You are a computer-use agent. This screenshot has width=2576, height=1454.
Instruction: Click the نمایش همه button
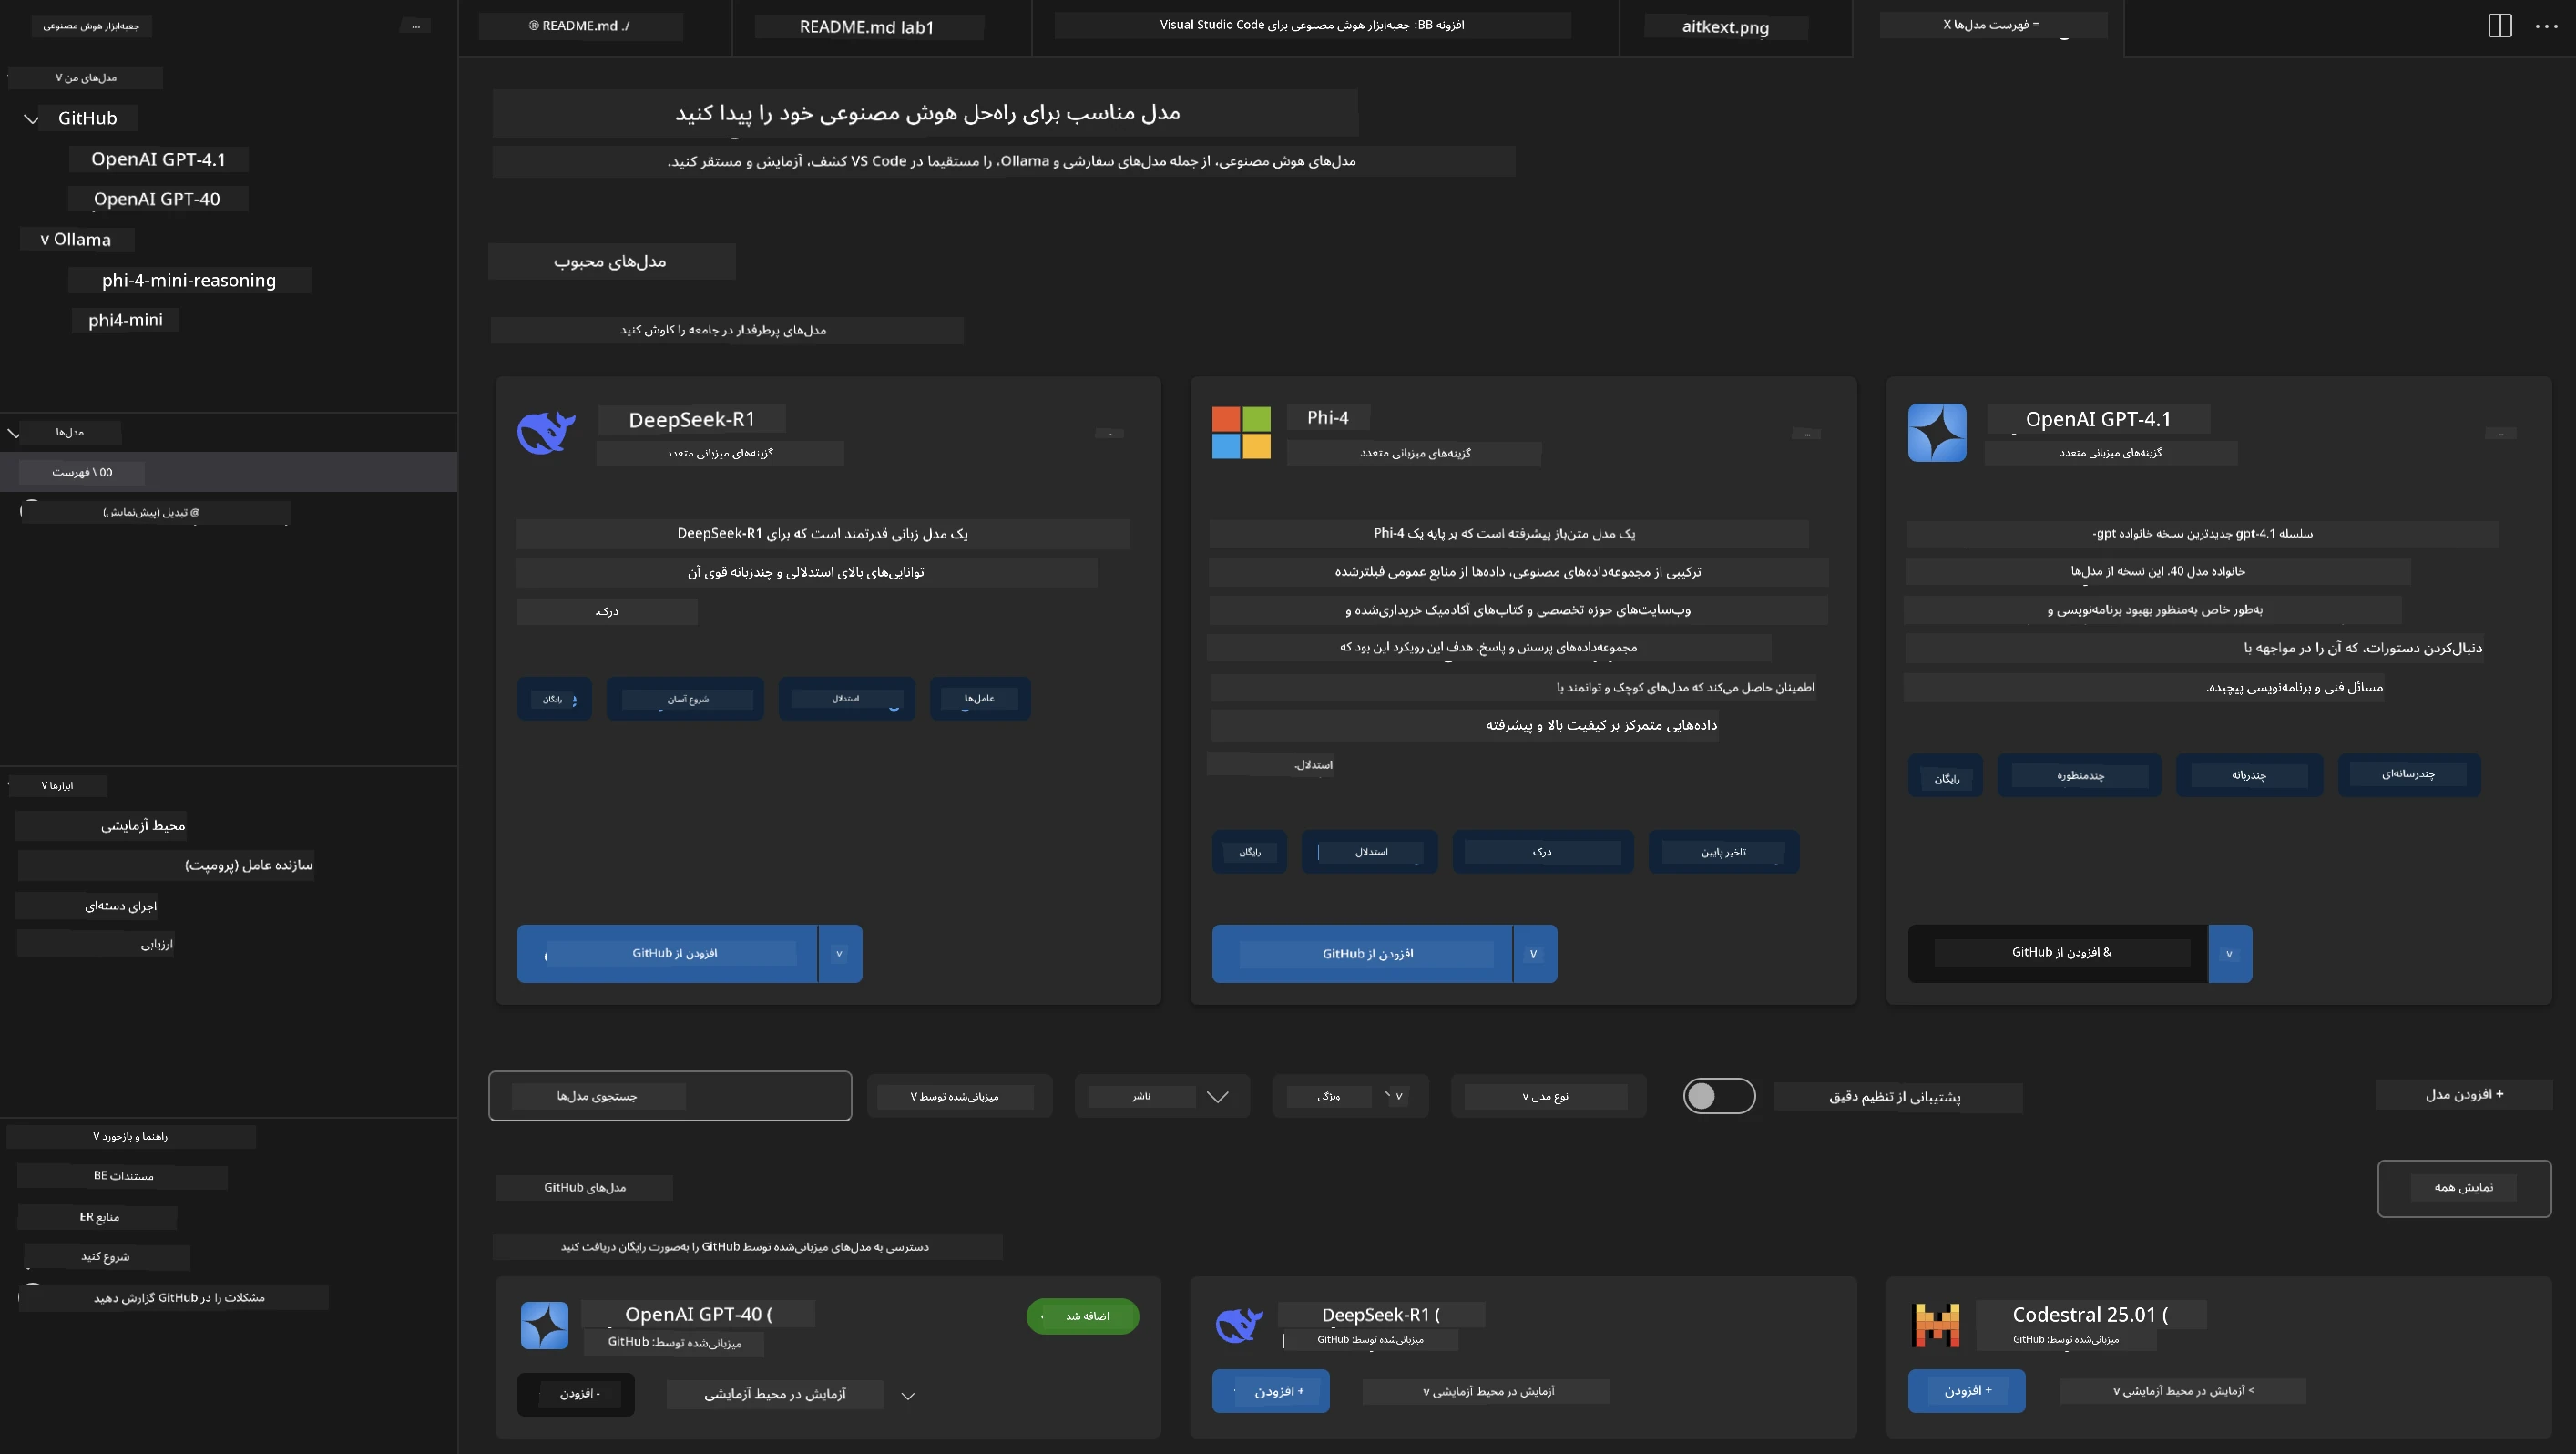(2464, 1188)
